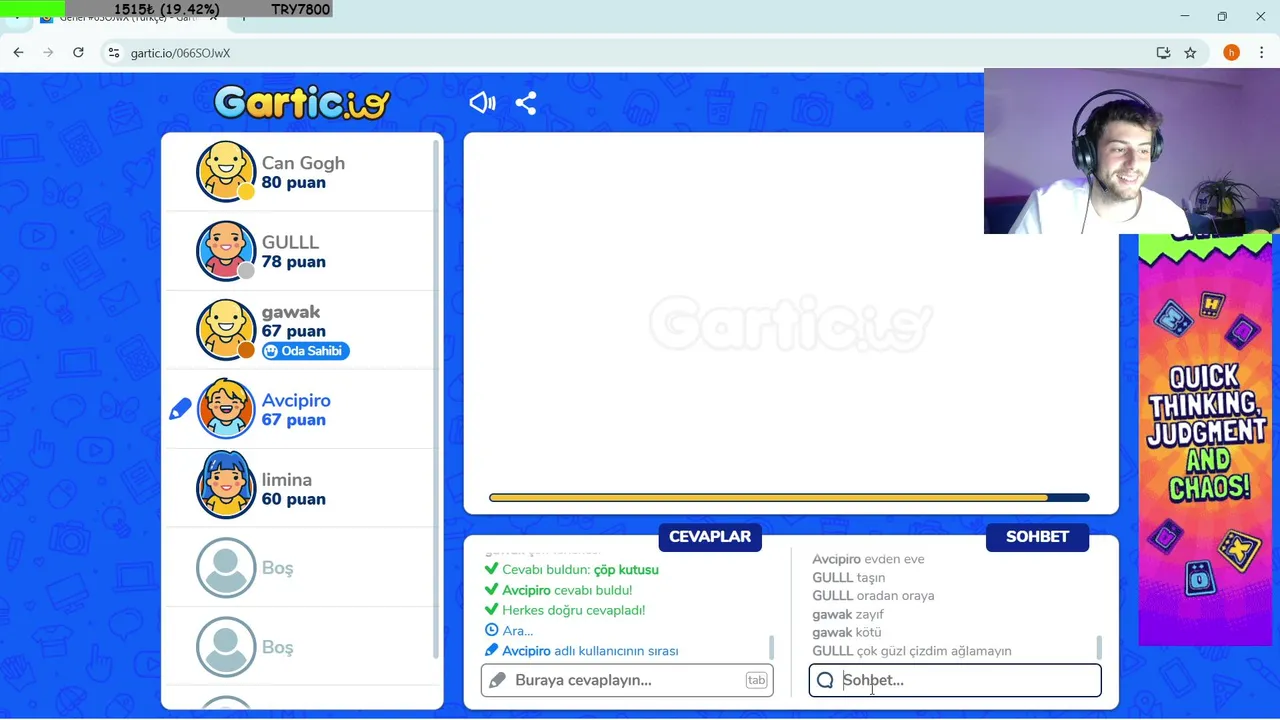1280x720 pixels.
Task: Click chat message "Avcipiro evden eve"
Action: [x=868, y=559]
